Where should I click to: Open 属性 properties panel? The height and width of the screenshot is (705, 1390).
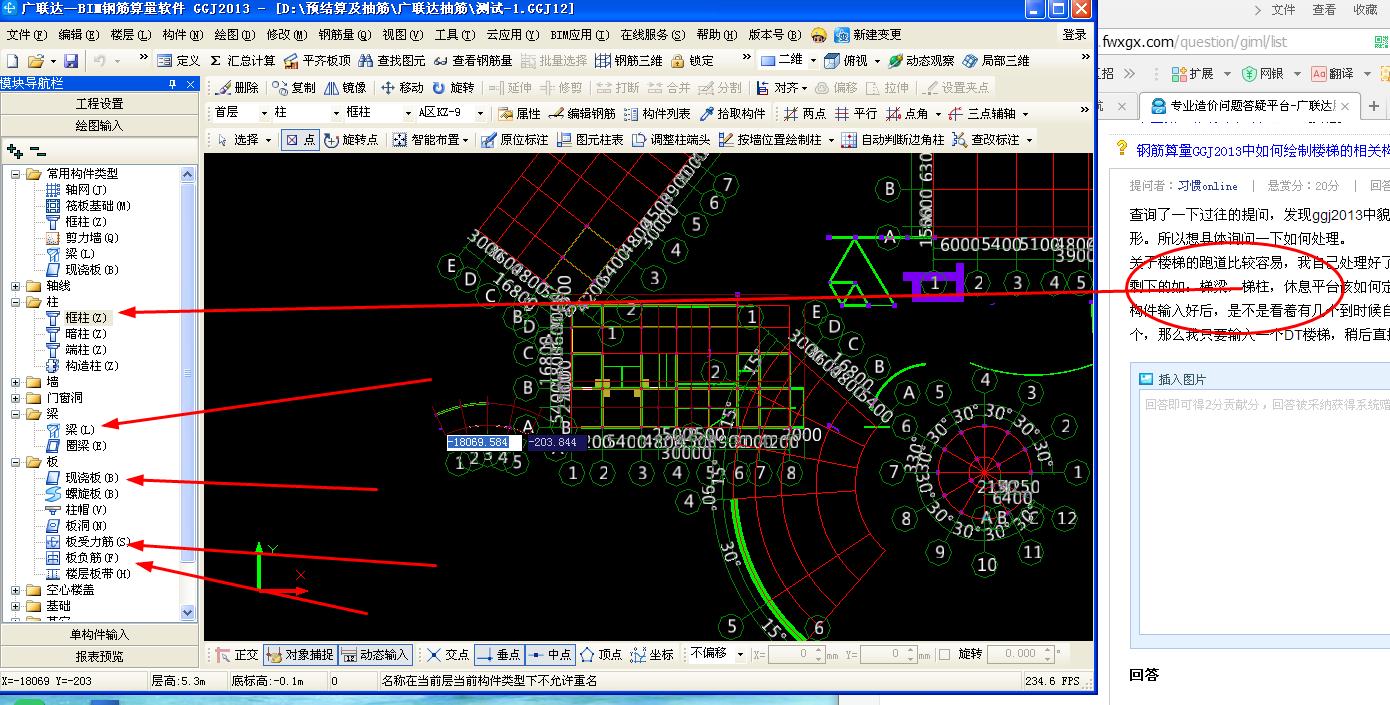(x=518, y=114)
